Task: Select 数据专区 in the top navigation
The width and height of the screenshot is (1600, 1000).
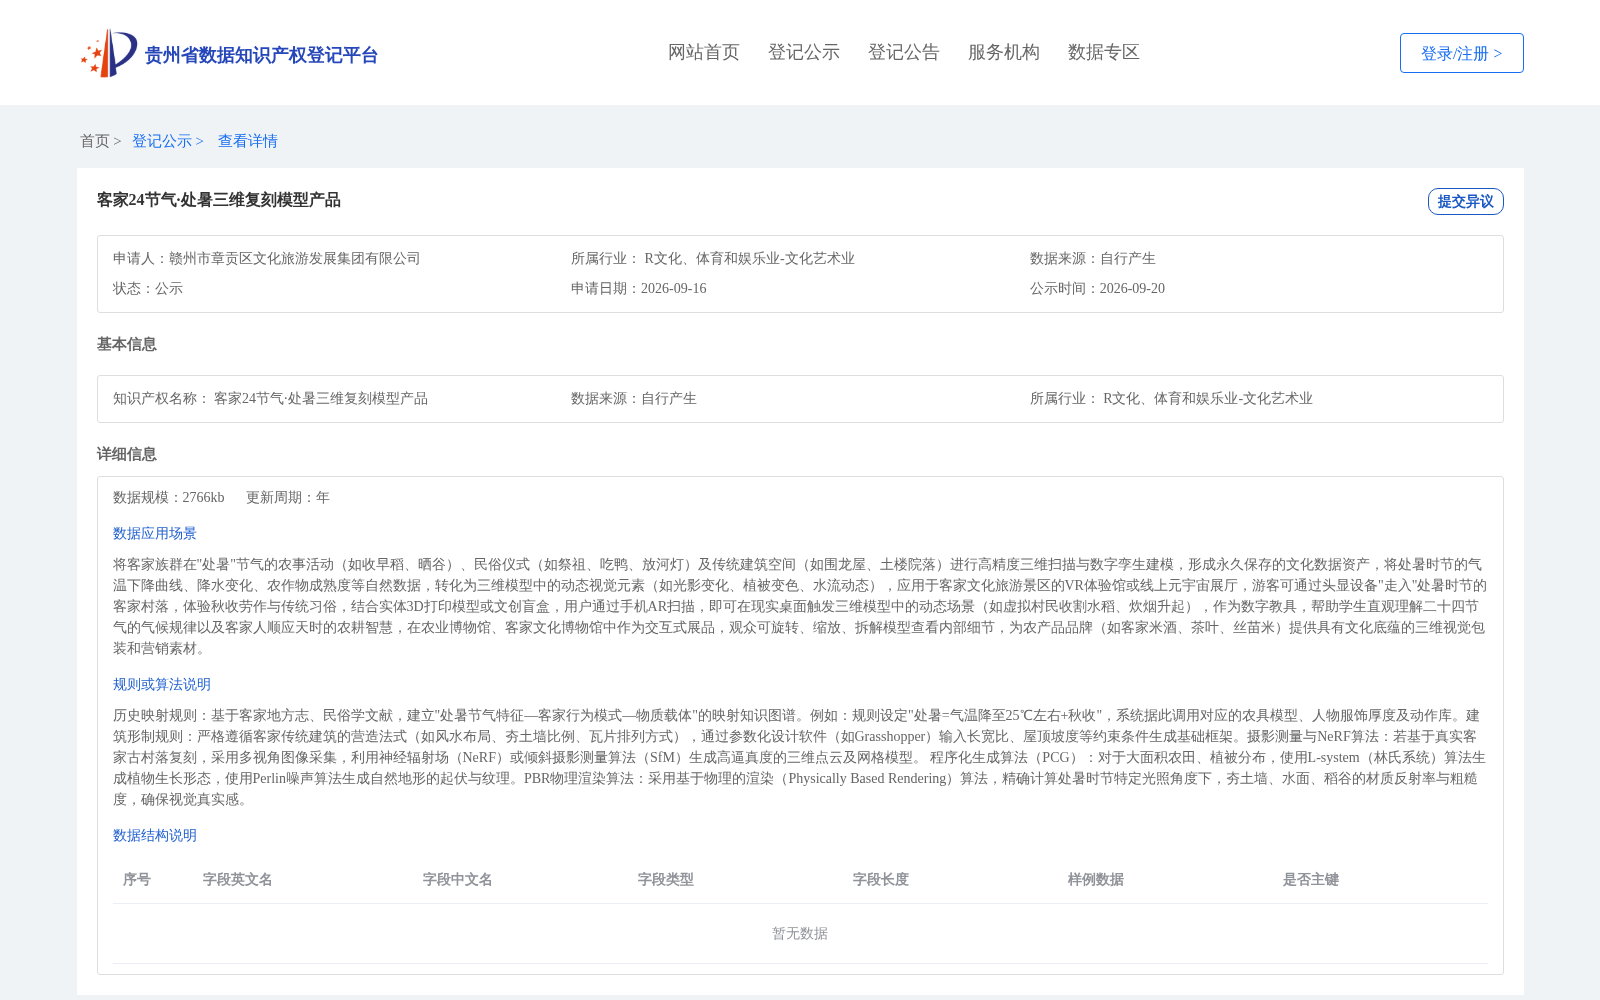Action: pyautogui.click(x=1104, y=52)
